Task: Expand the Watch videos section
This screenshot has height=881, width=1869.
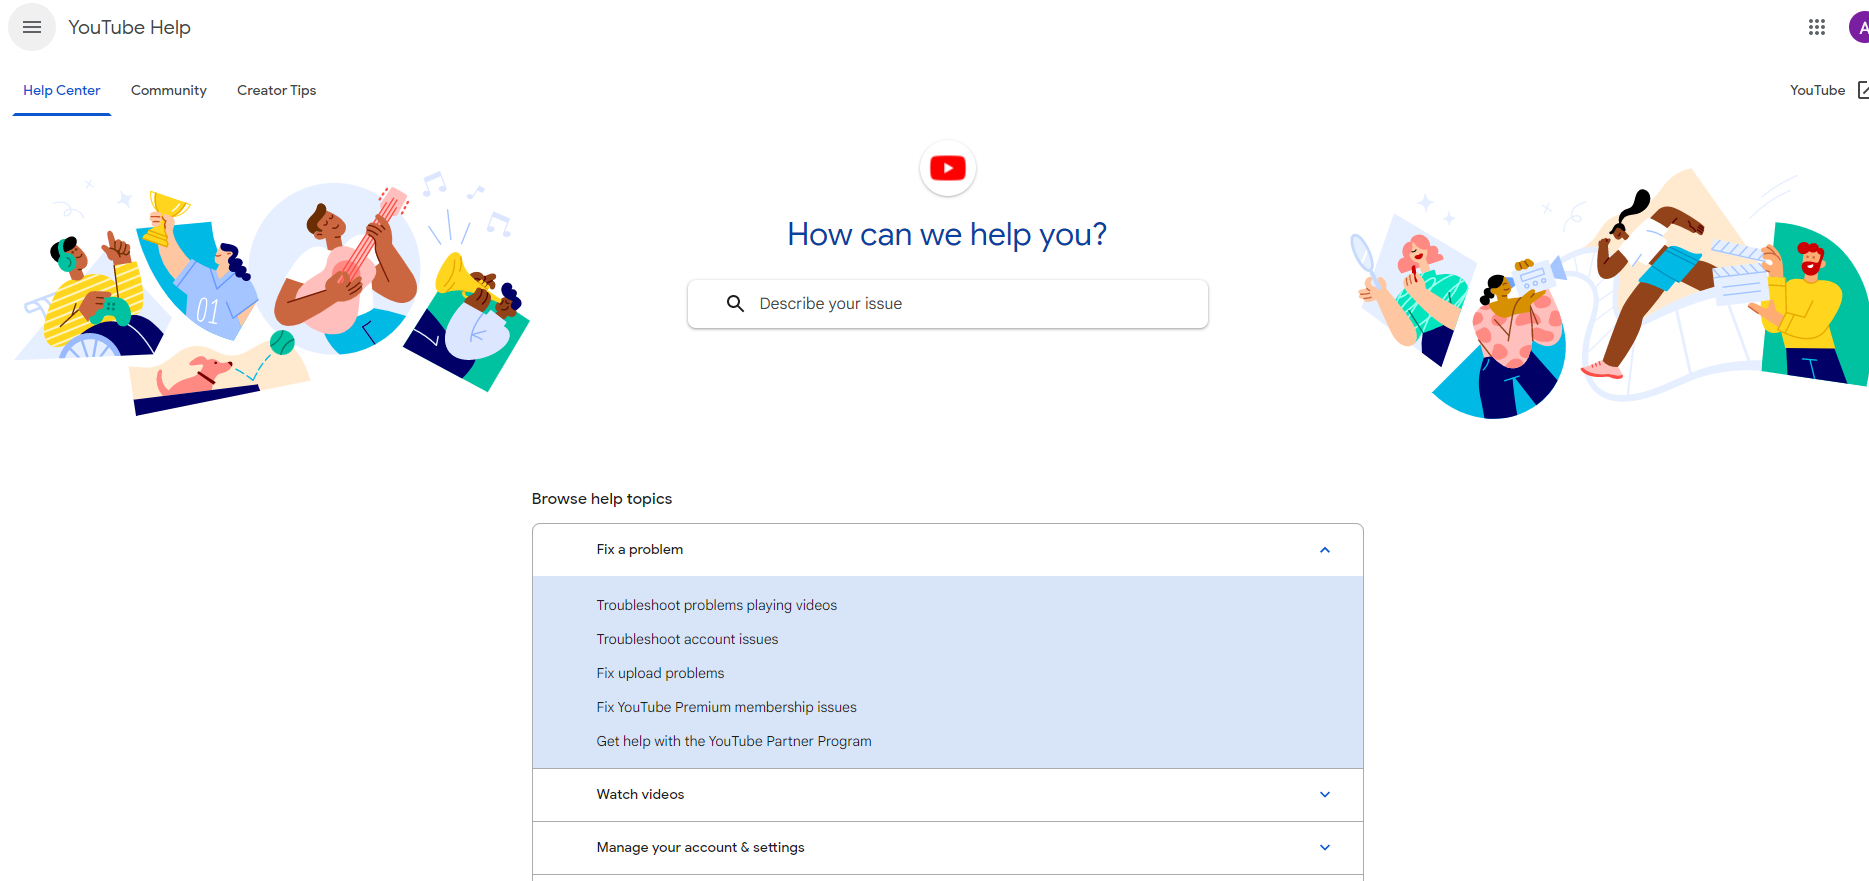Action: pyautogui.click(x=947, y=795)
